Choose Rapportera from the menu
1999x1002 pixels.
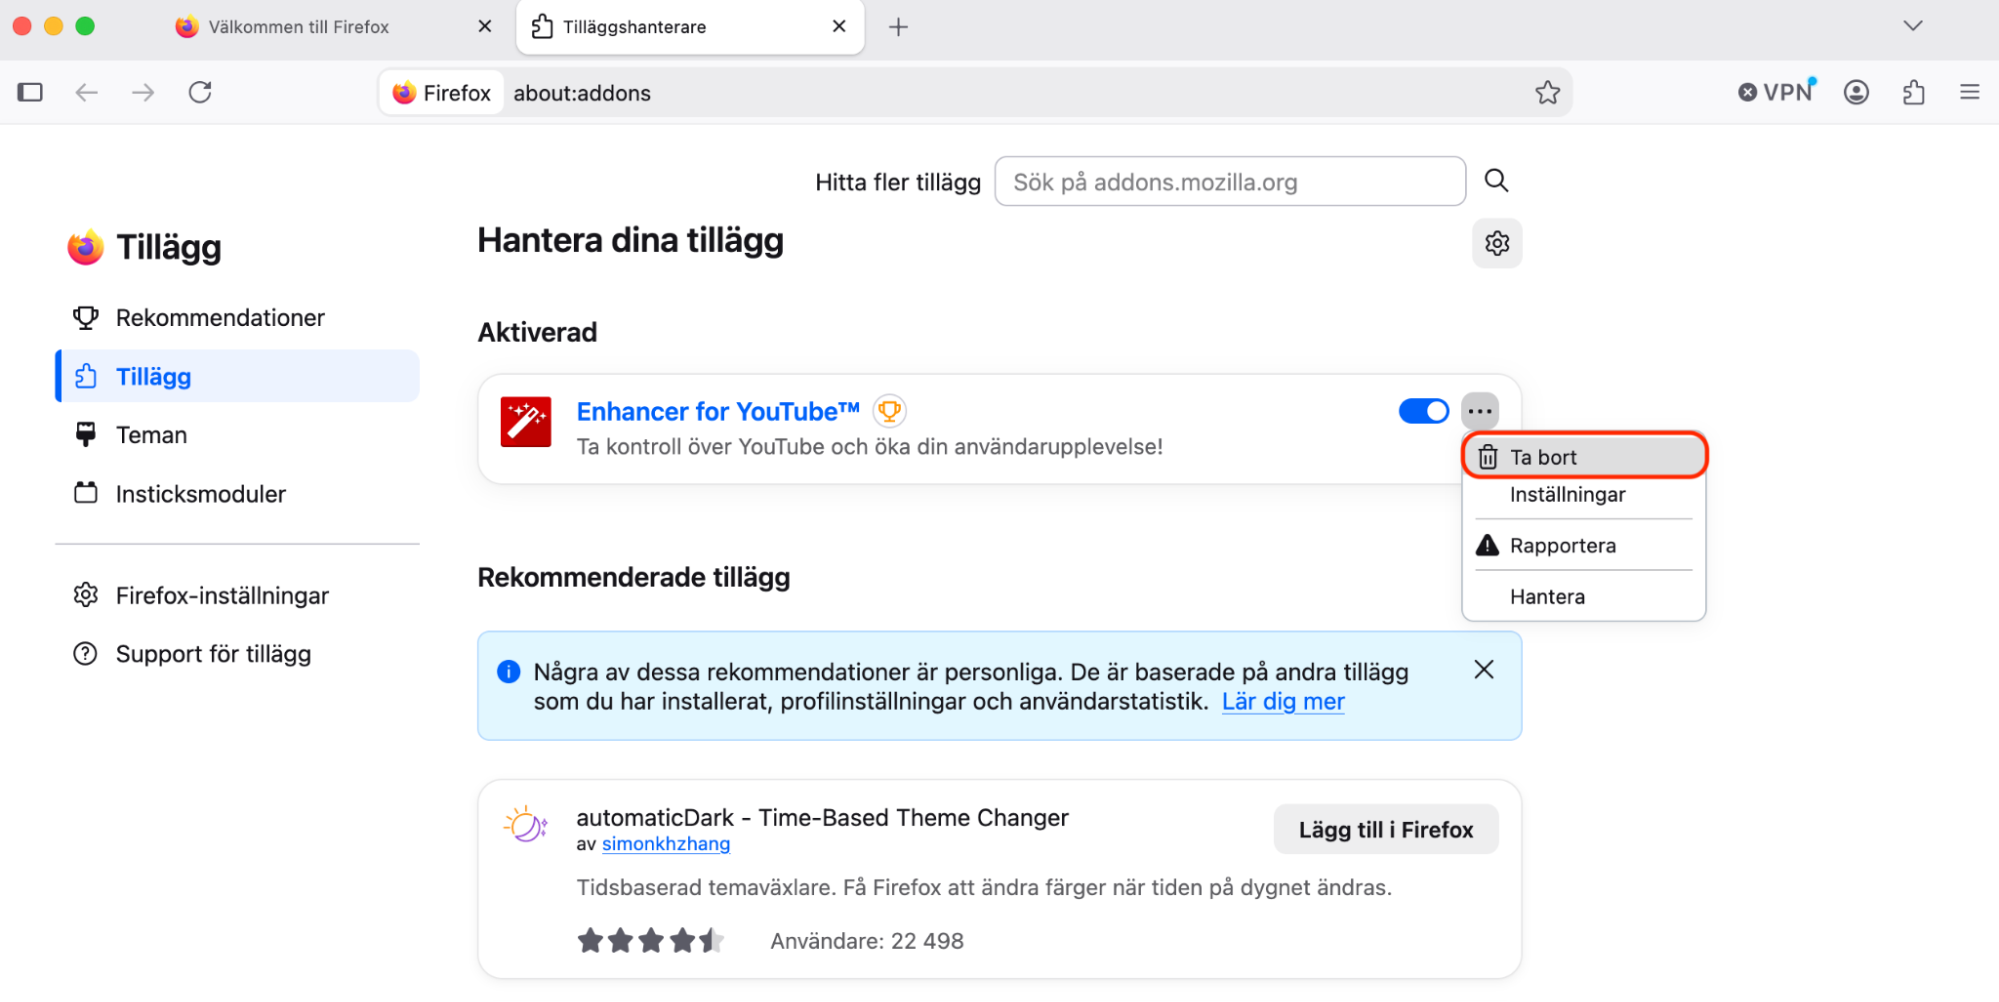point(1584,546)
